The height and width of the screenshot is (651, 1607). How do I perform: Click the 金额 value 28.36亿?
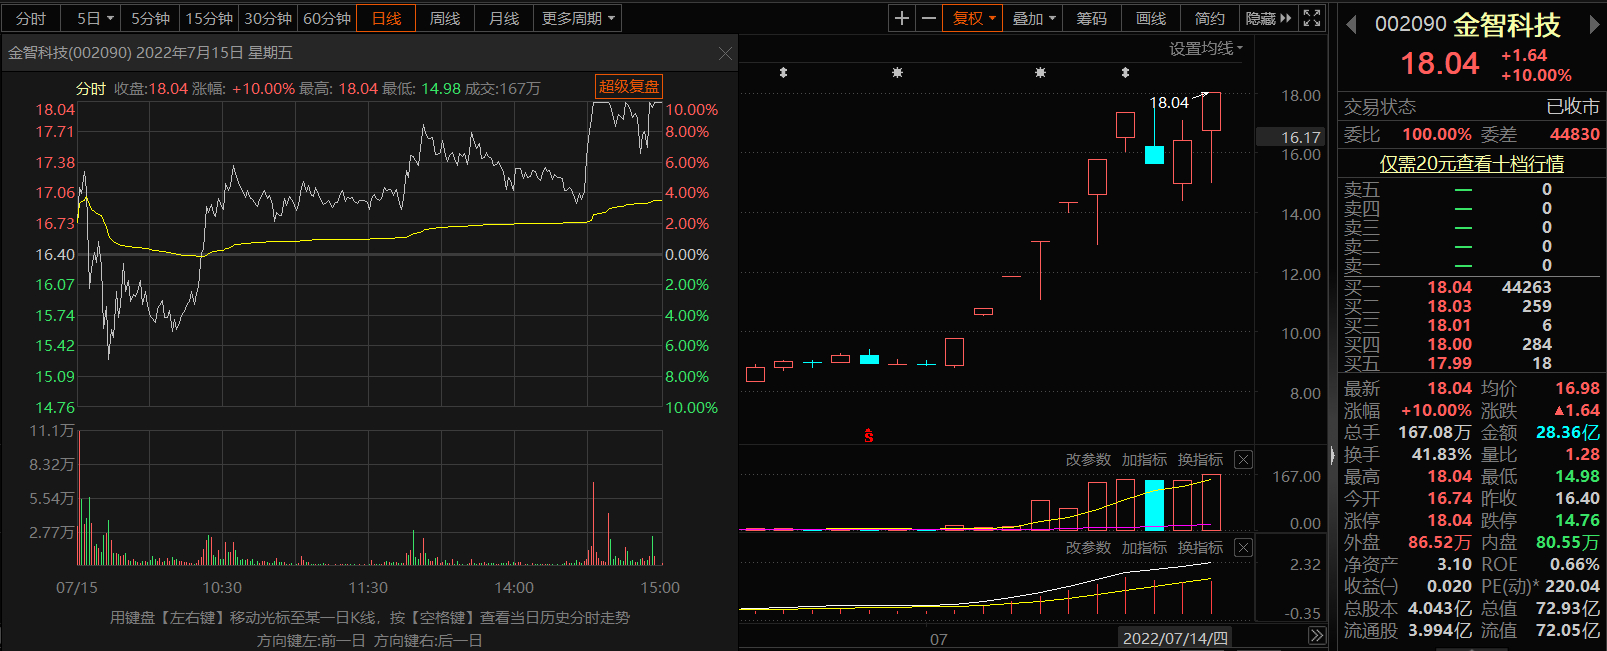pos(1567,433)
